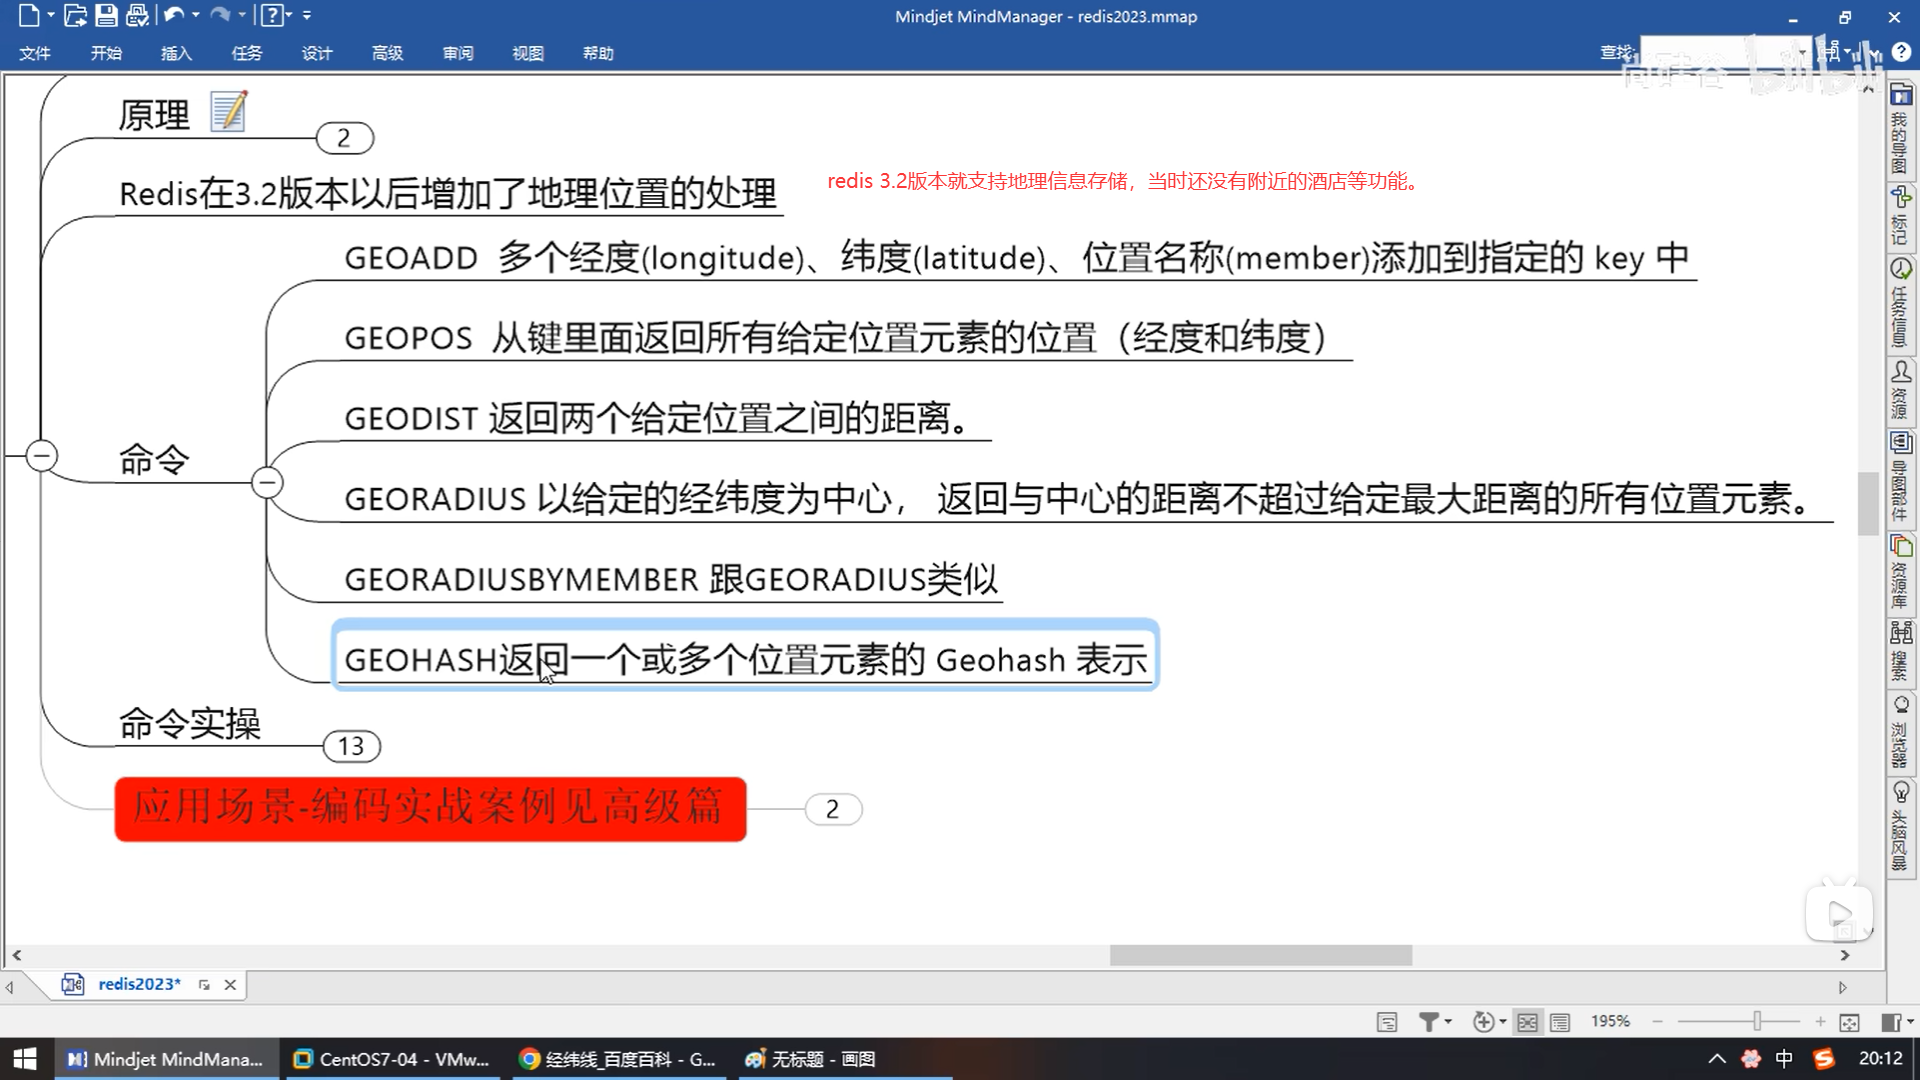Viewport: 1920px width, 1080px height.
Task: Expand the 原理 subtopic count bubble
Action: point(344,138)
